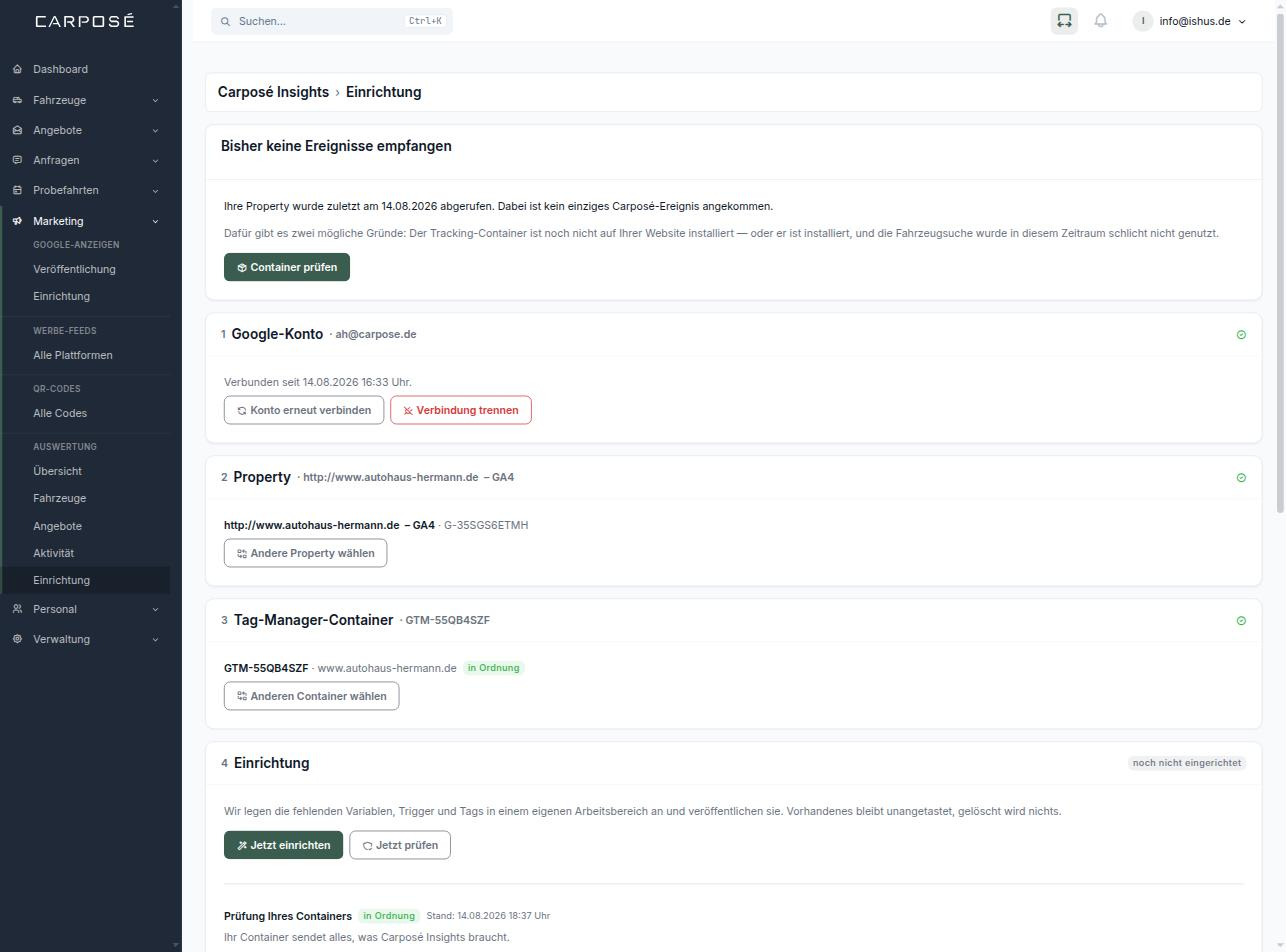1286x952 pixels.
Task: Click the green check icon for Property
Action: click(x=1241, y=477)
